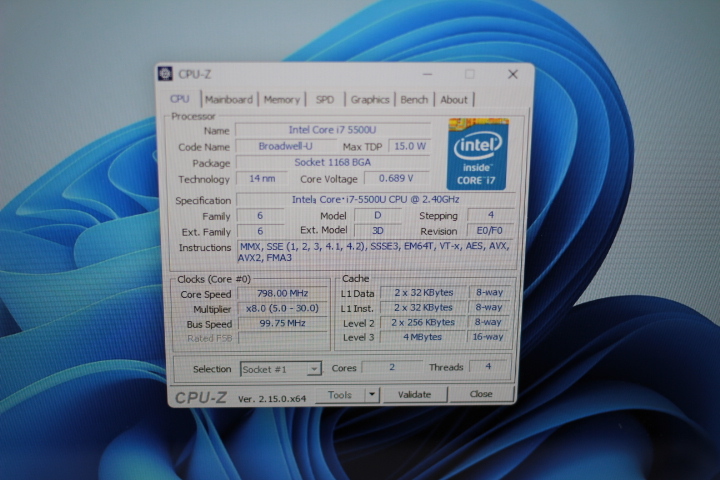Open the SPD tab
The height and width of the screenshot is (480, 720).
click(x=325, y=99)
